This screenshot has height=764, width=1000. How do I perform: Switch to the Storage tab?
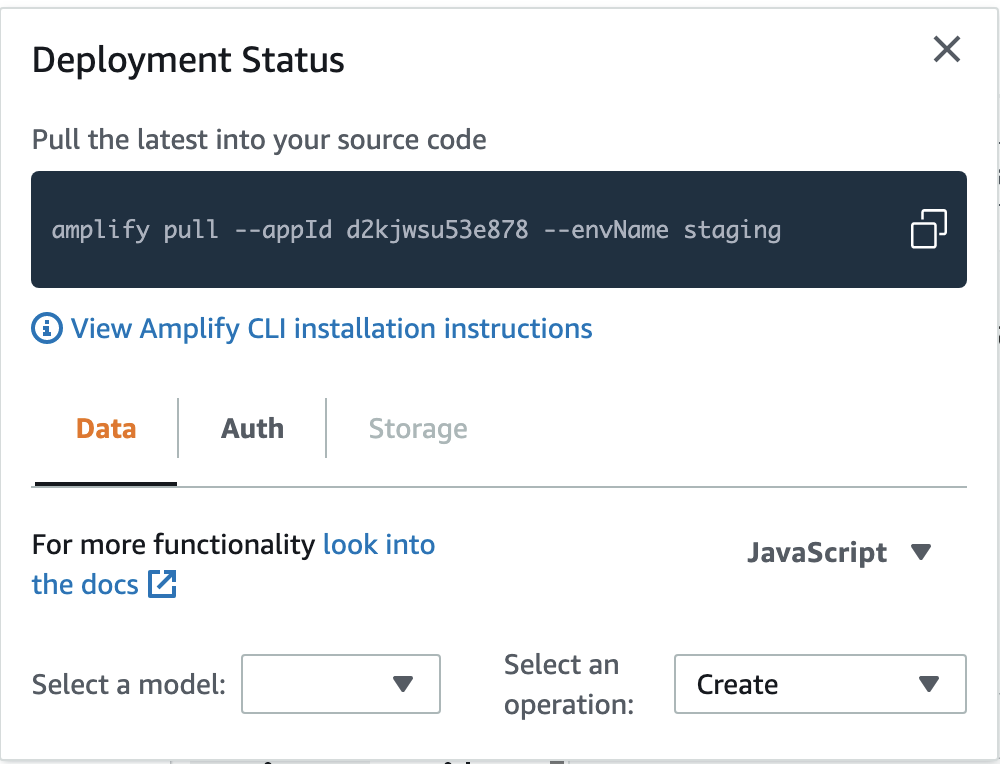(x=418, y=429)
